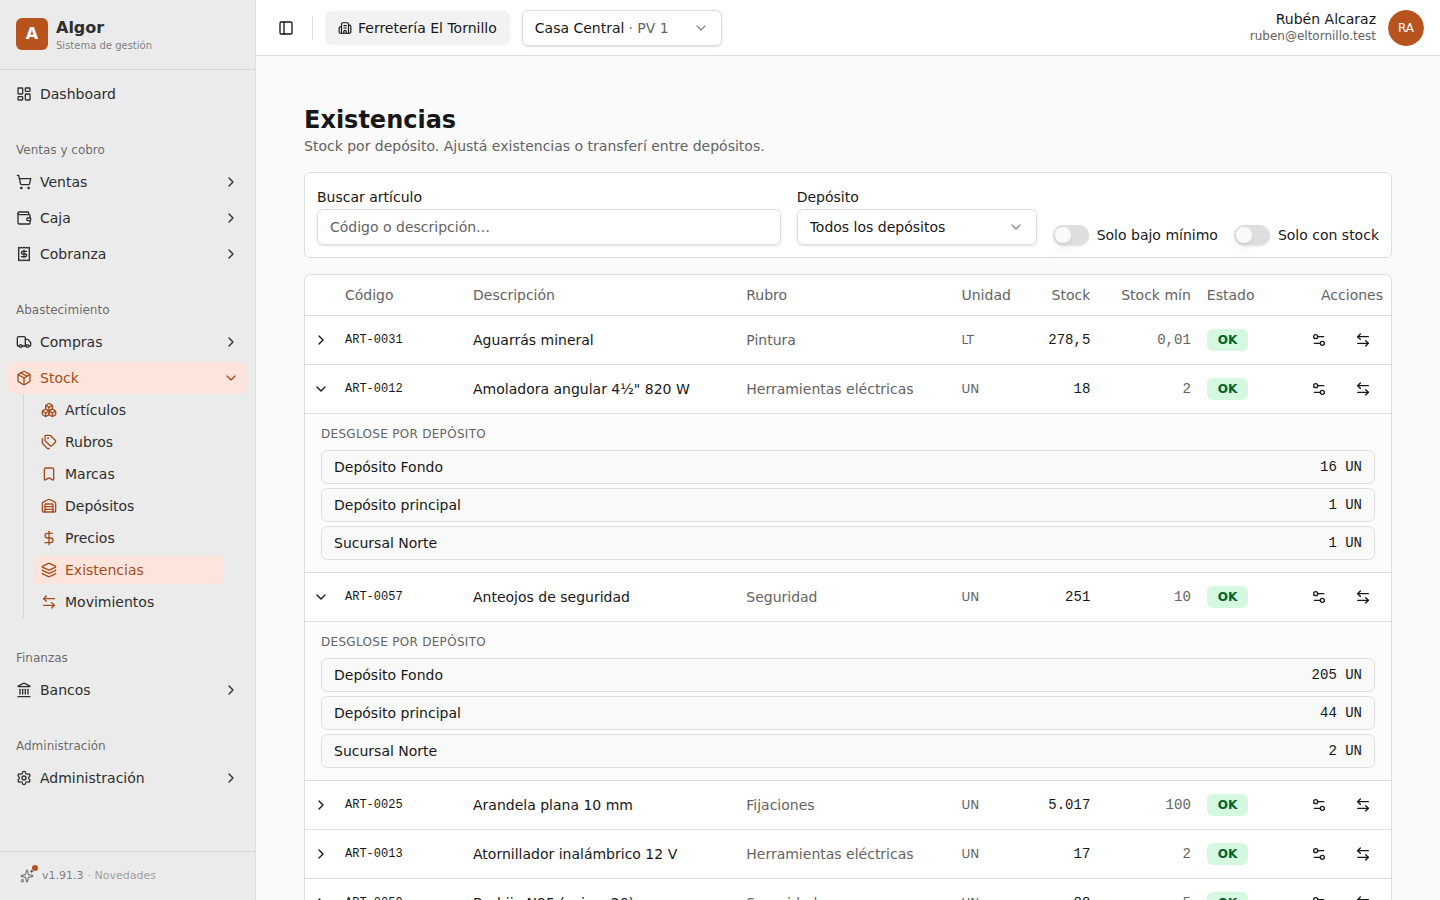Expand the Compras menu
The height and width of the screenshot is (900, 1440).
point(128,342)
